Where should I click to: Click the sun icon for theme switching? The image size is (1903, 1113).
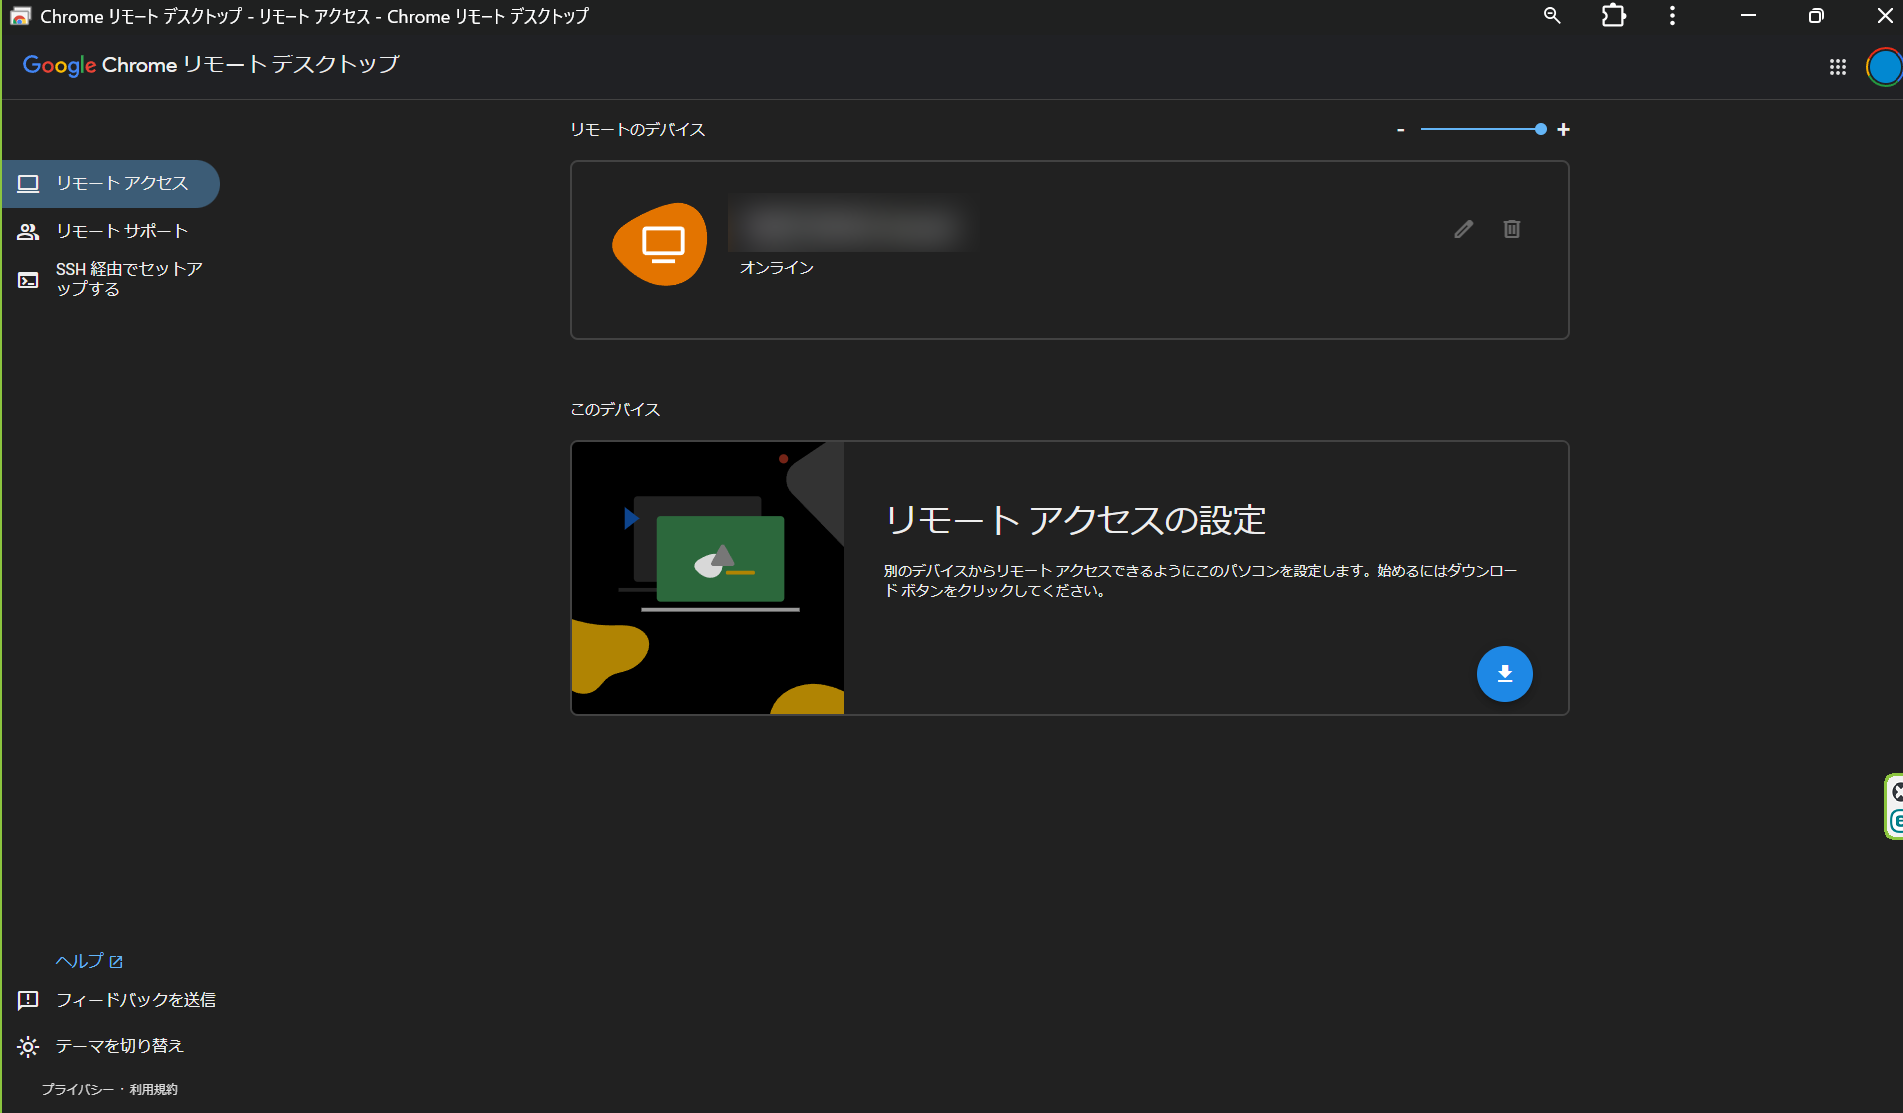tap(28, 1047)
